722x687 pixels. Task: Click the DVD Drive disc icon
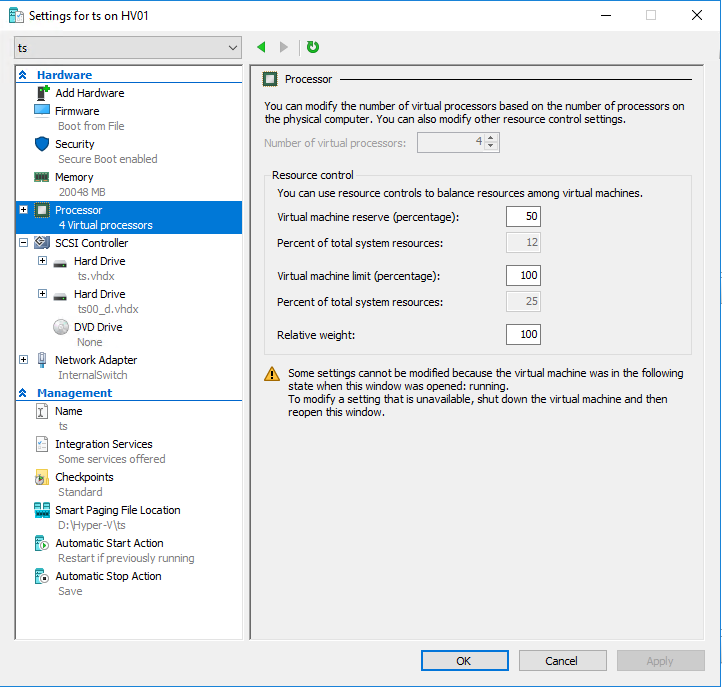60,327
